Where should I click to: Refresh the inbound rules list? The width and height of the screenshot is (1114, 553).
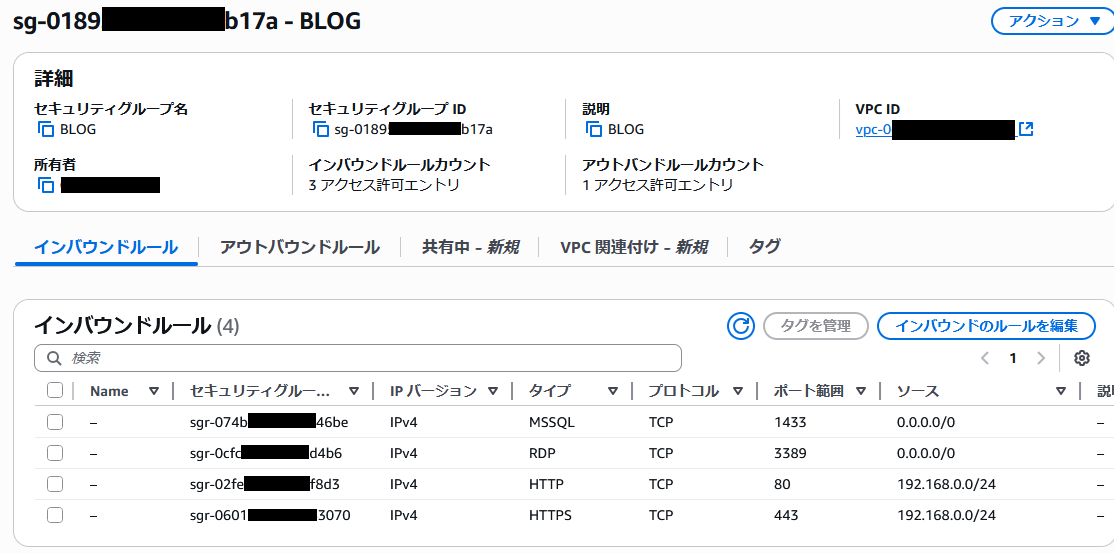[x=741, y=326]
